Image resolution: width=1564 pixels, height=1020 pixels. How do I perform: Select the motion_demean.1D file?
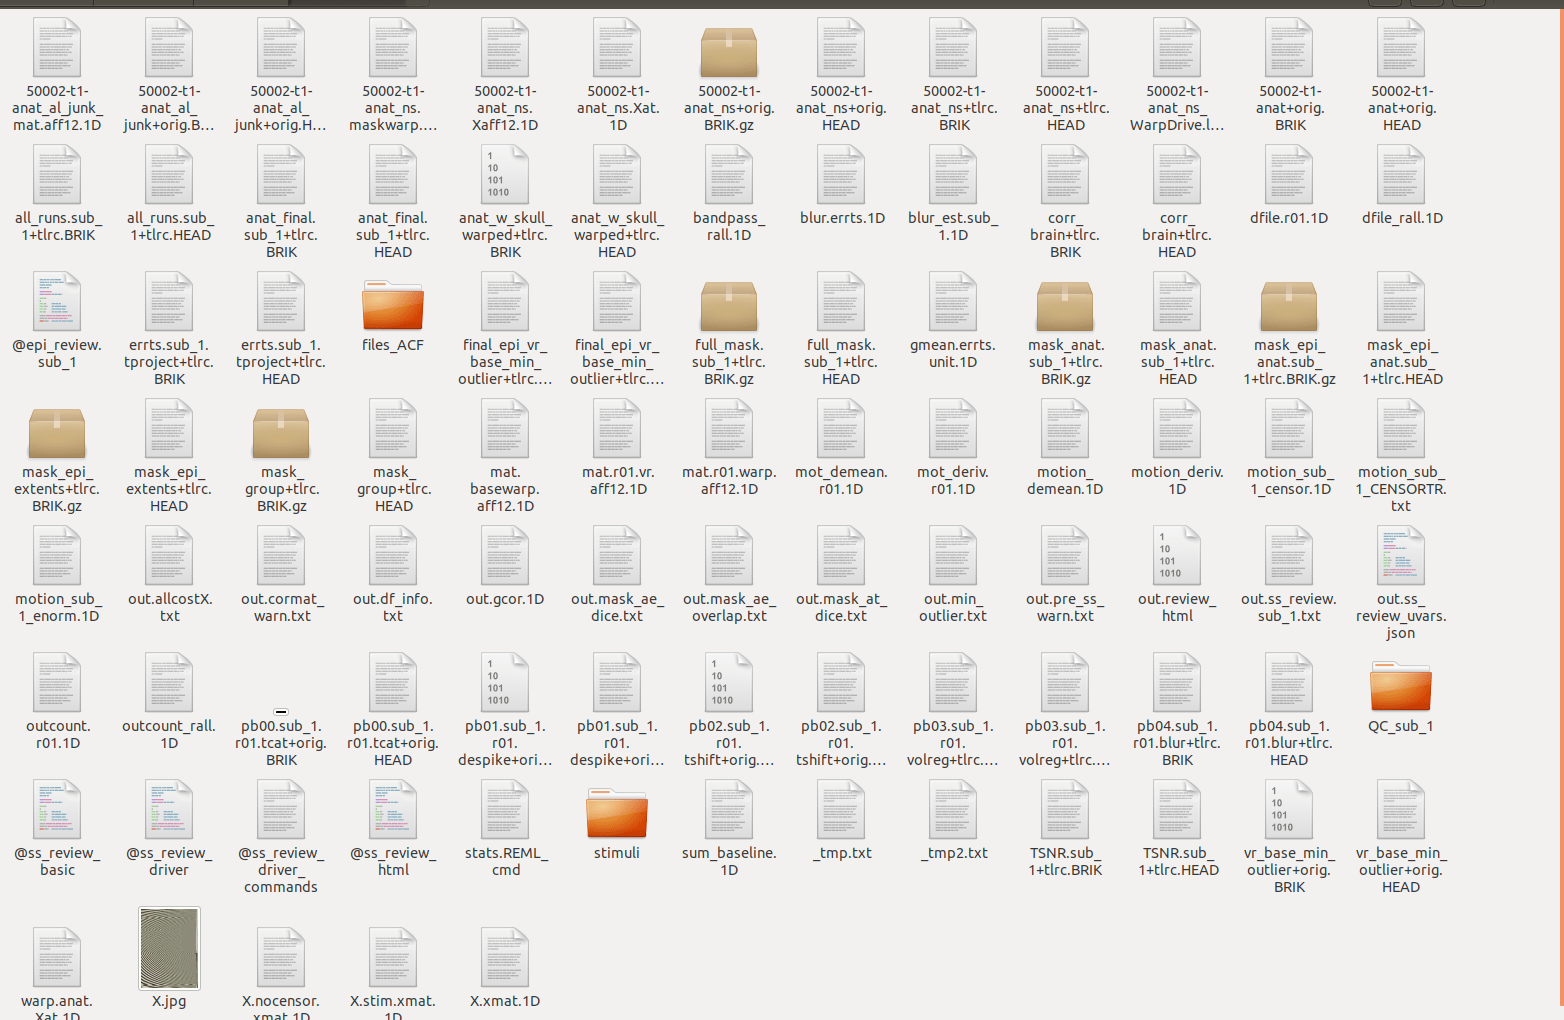pos(1065,428)
